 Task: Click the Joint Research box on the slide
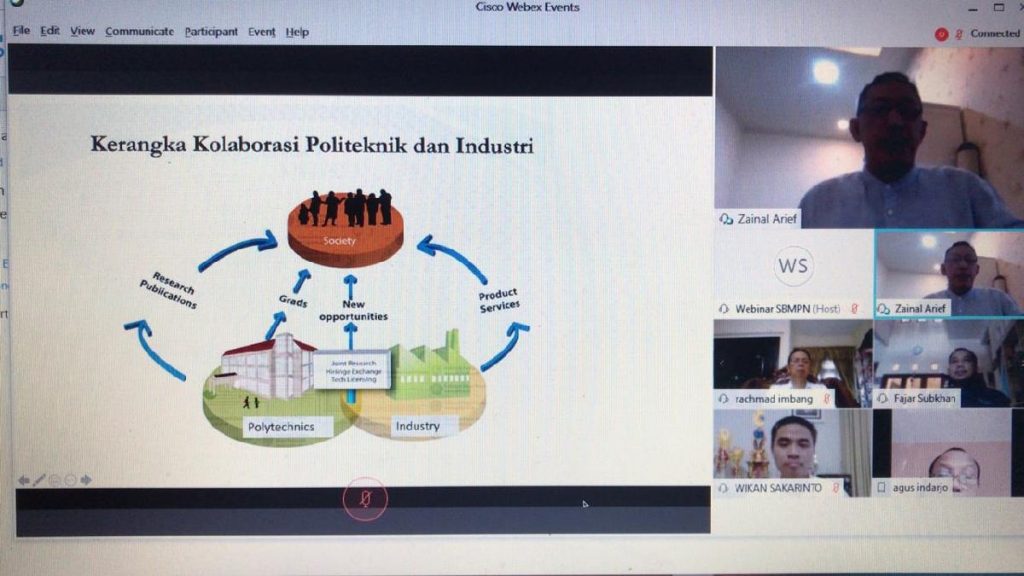coord(353,371)
